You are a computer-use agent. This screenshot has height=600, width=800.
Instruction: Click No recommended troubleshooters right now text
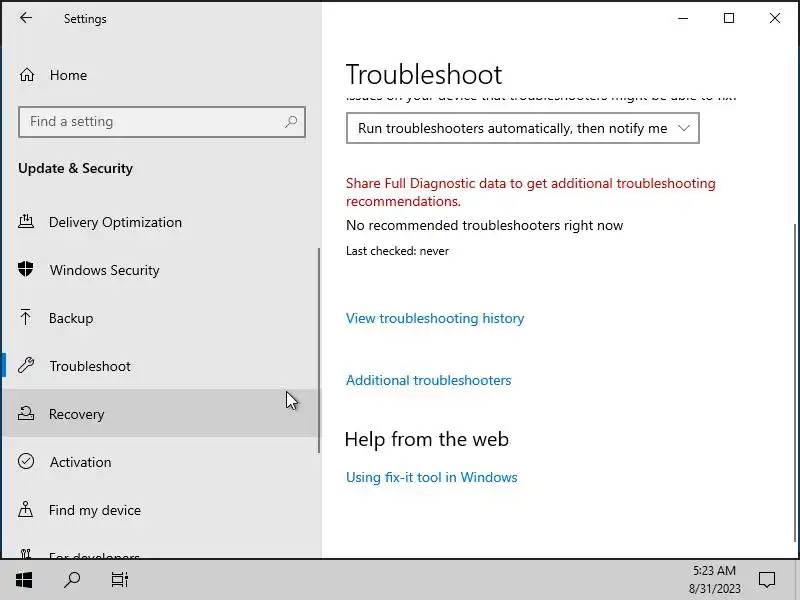(x=485, y=225)
